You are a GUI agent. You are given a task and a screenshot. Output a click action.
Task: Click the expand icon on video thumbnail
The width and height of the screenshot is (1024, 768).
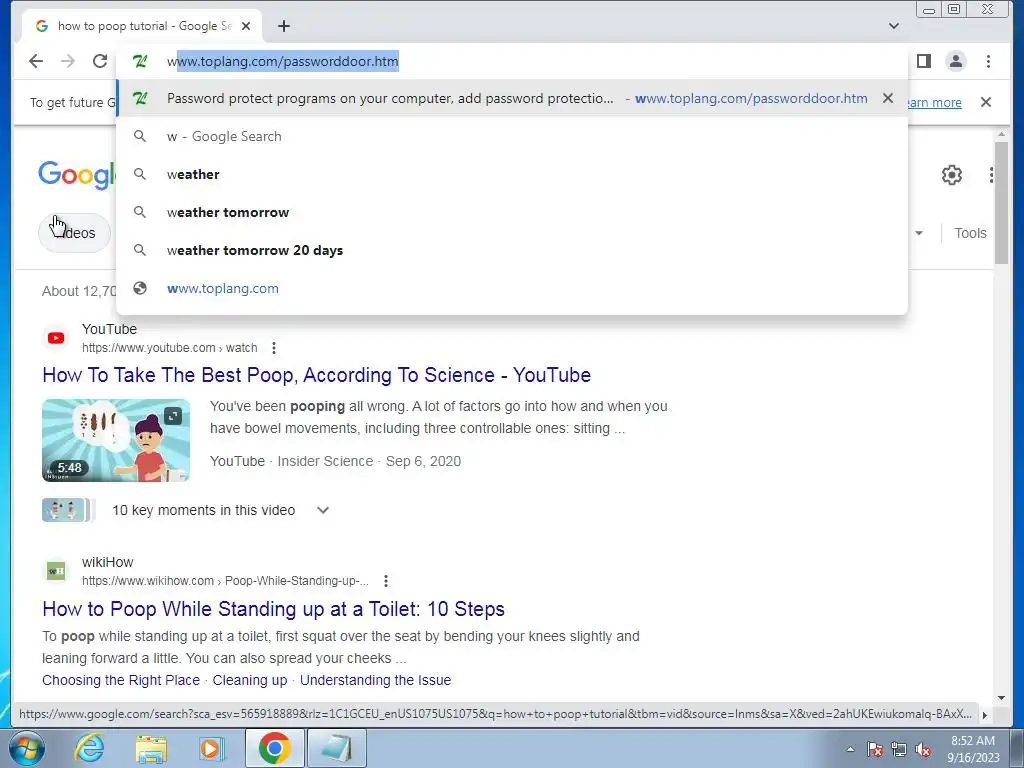(173, 416)
